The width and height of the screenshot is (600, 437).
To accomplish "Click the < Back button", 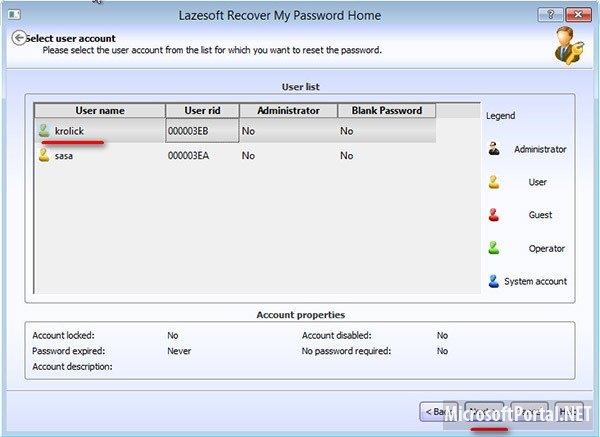I will tap(439, 412).
